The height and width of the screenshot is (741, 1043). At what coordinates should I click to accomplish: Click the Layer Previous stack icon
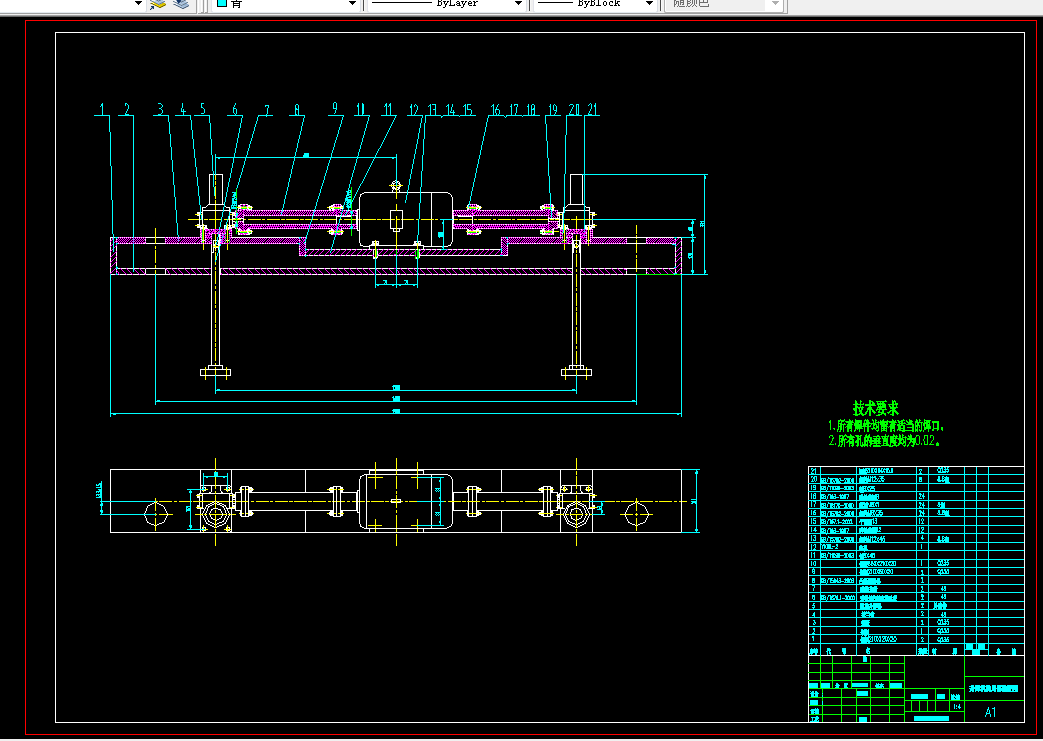pyautogui.click(x=181, y=4)
